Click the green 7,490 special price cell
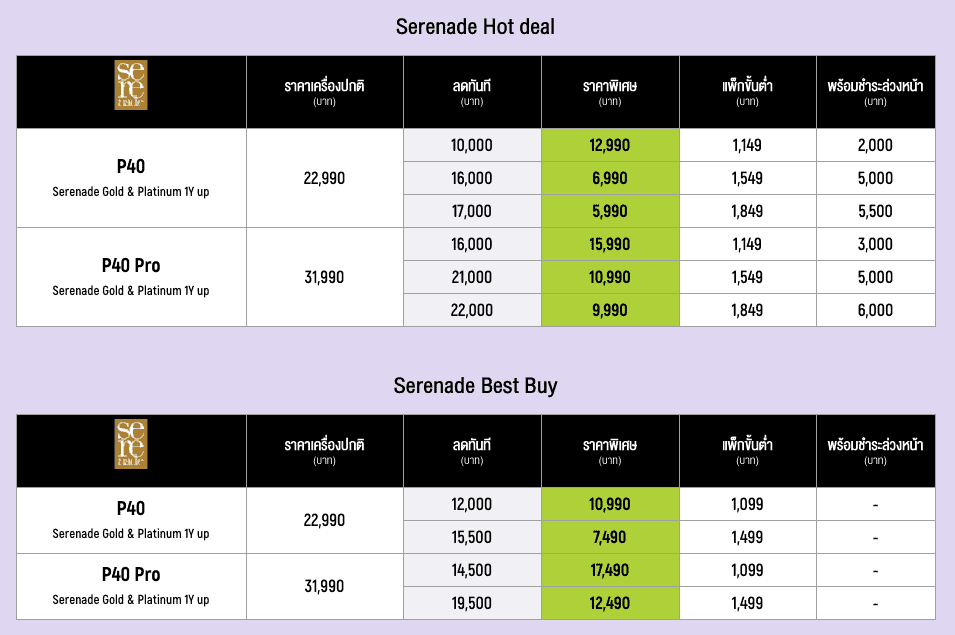This screenshot has height=635, width=955. click(610, 537)
